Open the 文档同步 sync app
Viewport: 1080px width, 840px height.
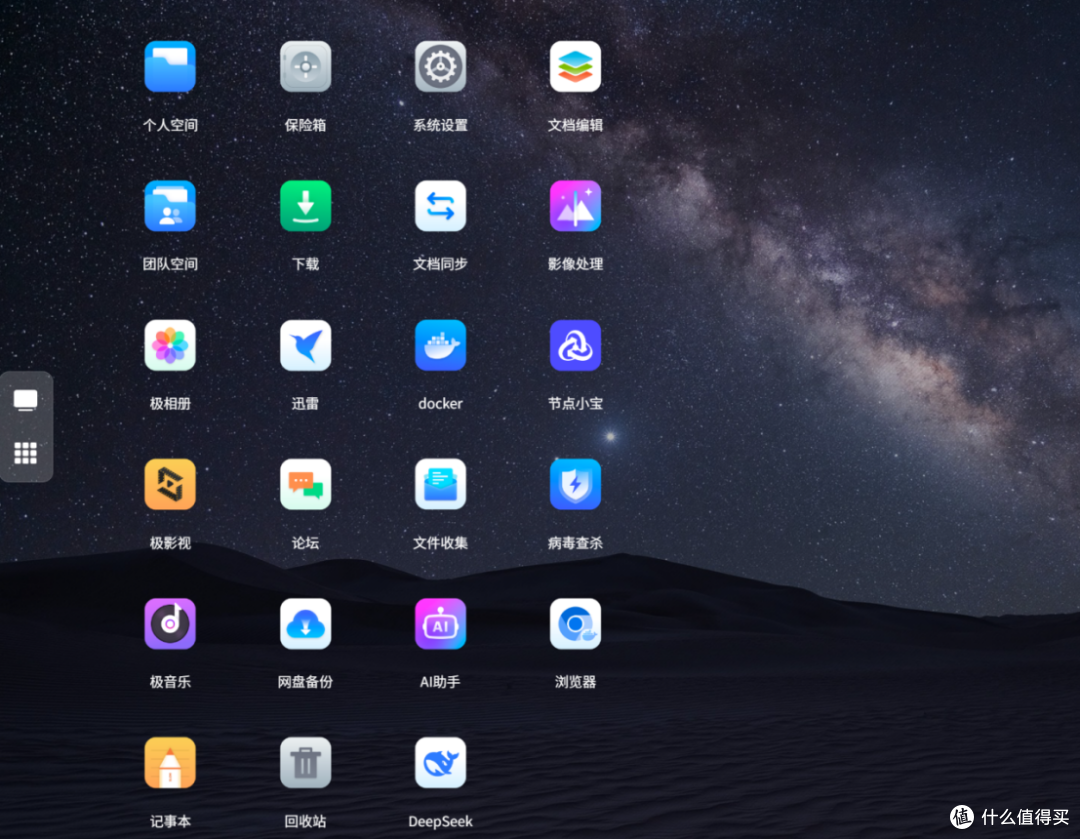[440, 206]
